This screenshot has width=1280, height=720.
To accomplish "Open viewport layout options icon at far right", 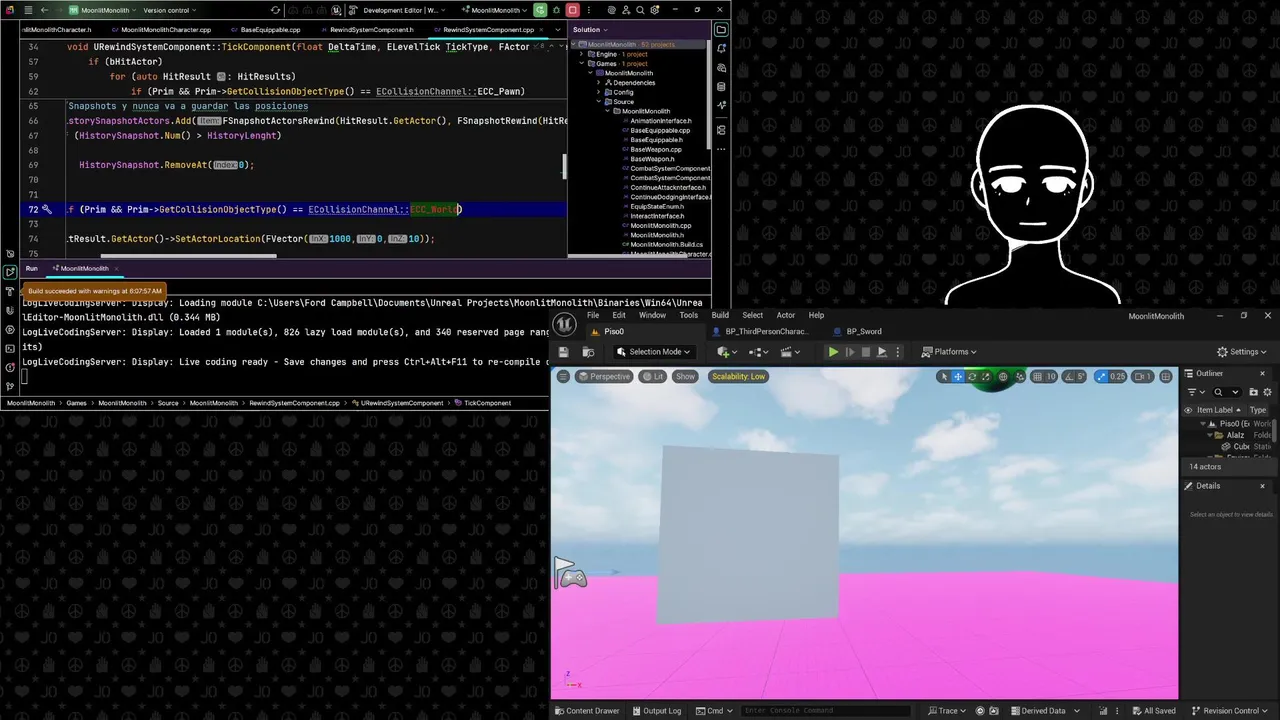I will pyautogui.click(x=1166, y=376).
